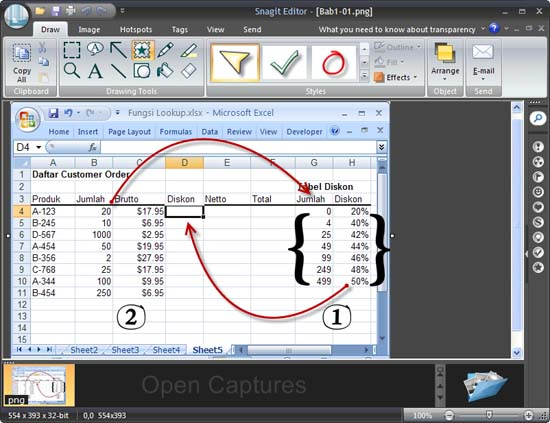Select the Shape tool
The height and width of the screenshot is (423, 550).
click(x=142, y=70)
